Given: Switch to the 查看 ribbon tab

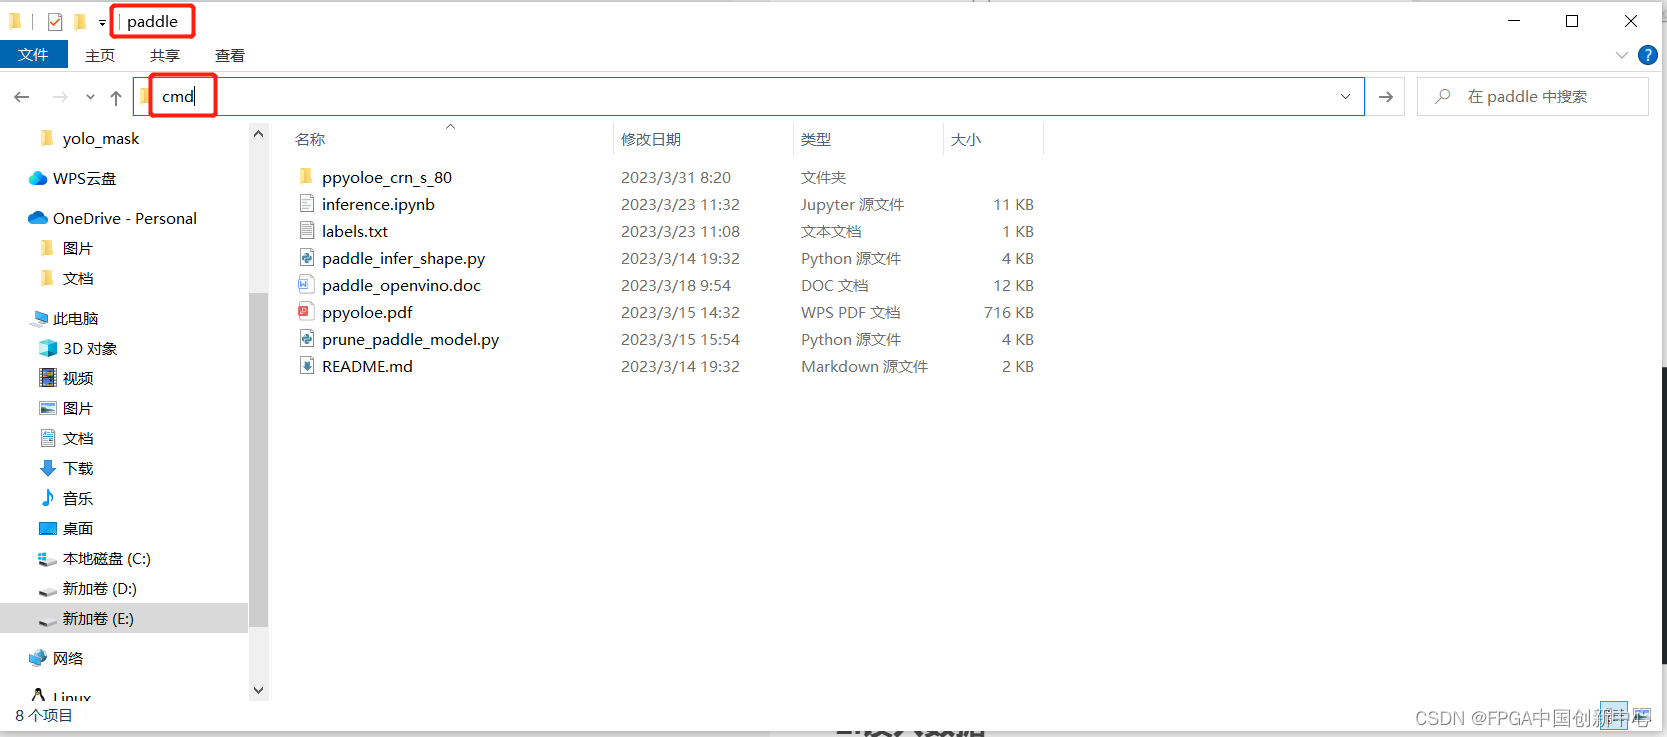Looking at the screenshot, I should pyautogui.click(x=230, y=55).
